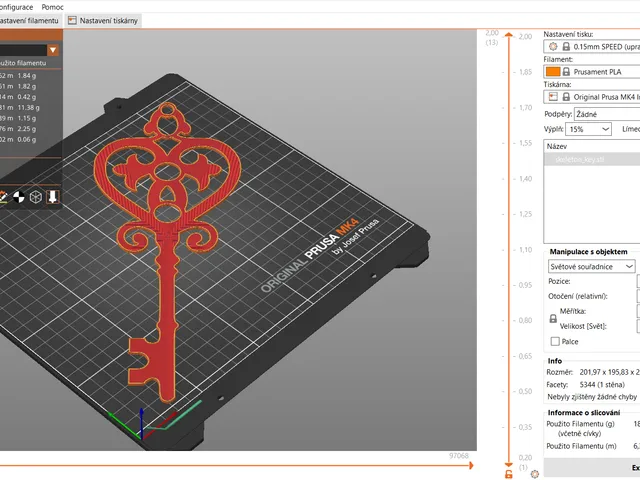Switch to the Nastavení tiskárny tab
The height and width of the screenshot is (480, 640).
click(x=103, y=21)
